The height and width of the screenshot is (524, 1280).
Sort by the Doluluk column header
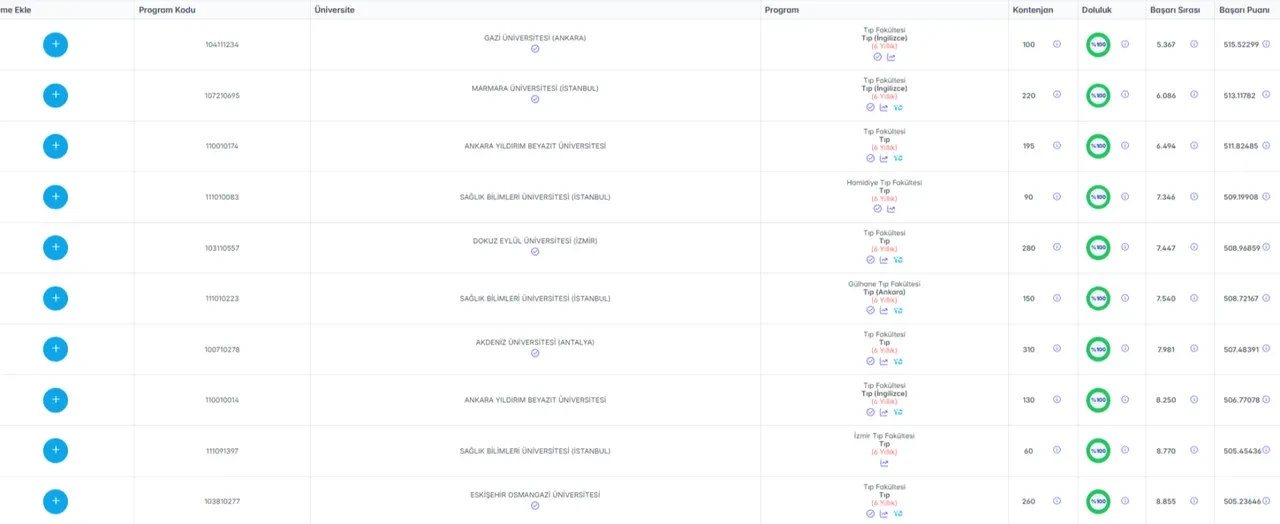1097,9
